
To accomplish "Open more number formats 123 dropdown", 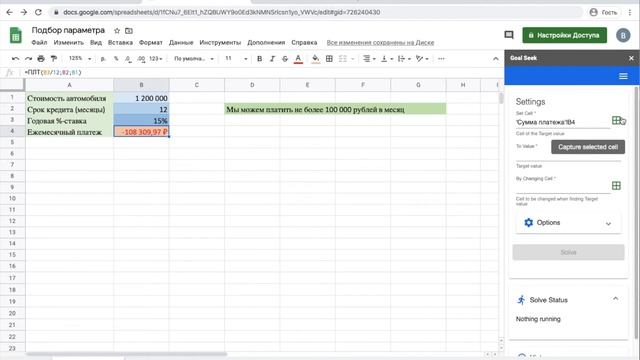I will tap(156, 59).
